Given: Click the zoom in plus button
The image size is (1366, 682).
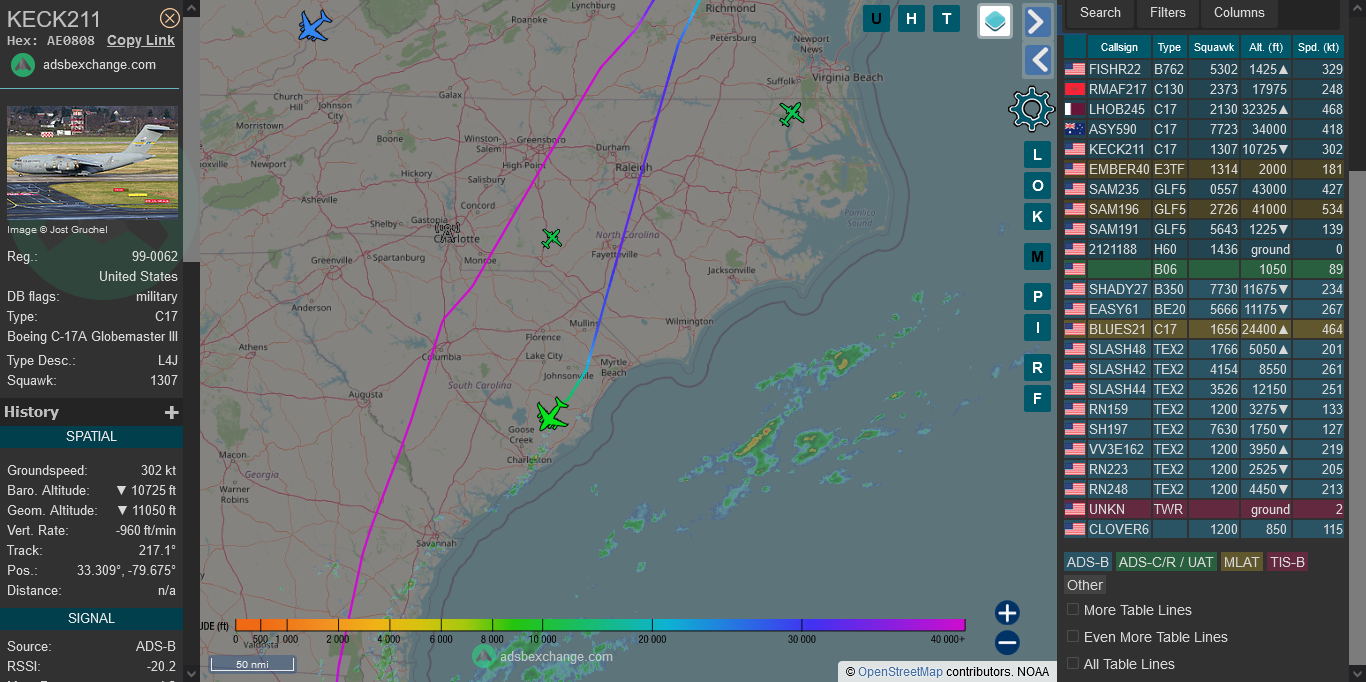Looking at the screenshot, I should (1007, 613).
